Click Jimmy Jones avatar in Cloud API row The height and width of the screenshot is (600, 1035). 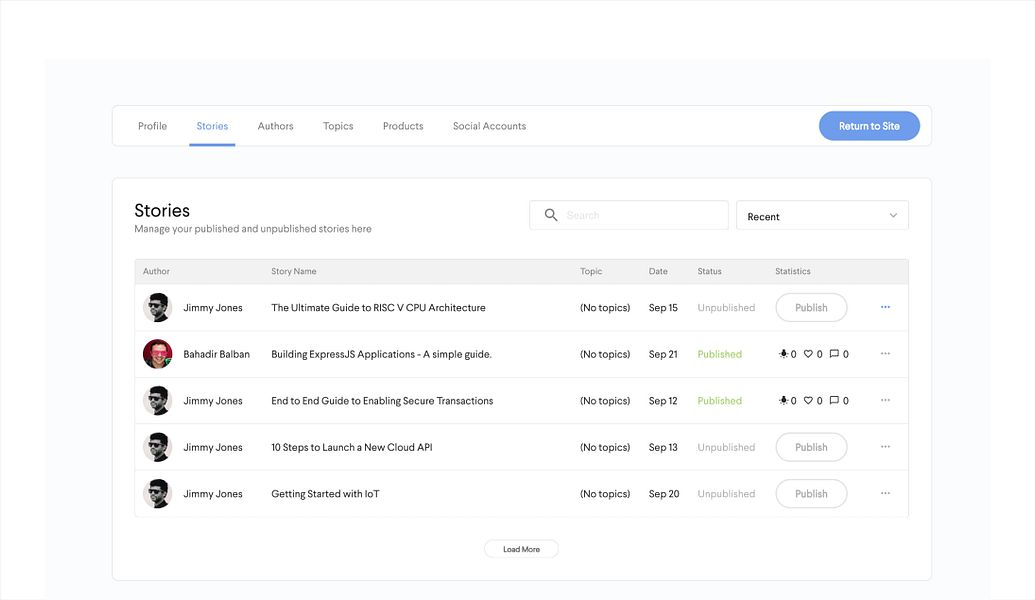158,447
